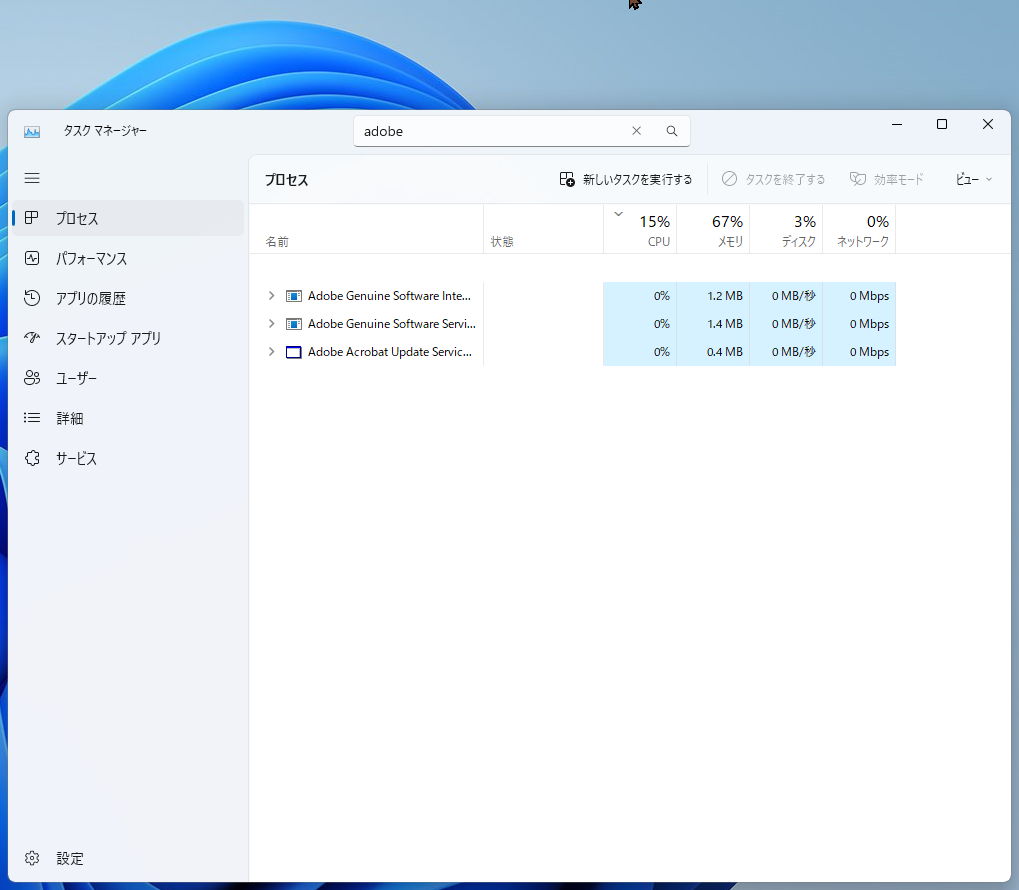Select the スタートアップ アプリ sidebar icon

[x=32, y=338]
